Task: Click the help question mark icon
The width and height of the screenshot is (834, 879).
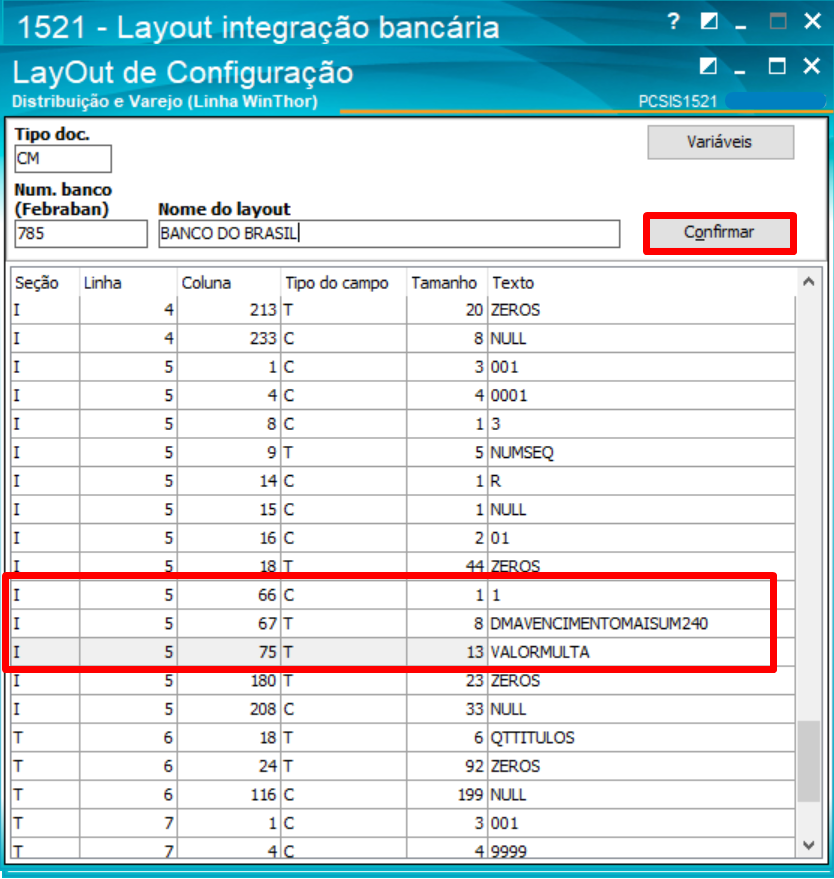Action: coord(672,20)
